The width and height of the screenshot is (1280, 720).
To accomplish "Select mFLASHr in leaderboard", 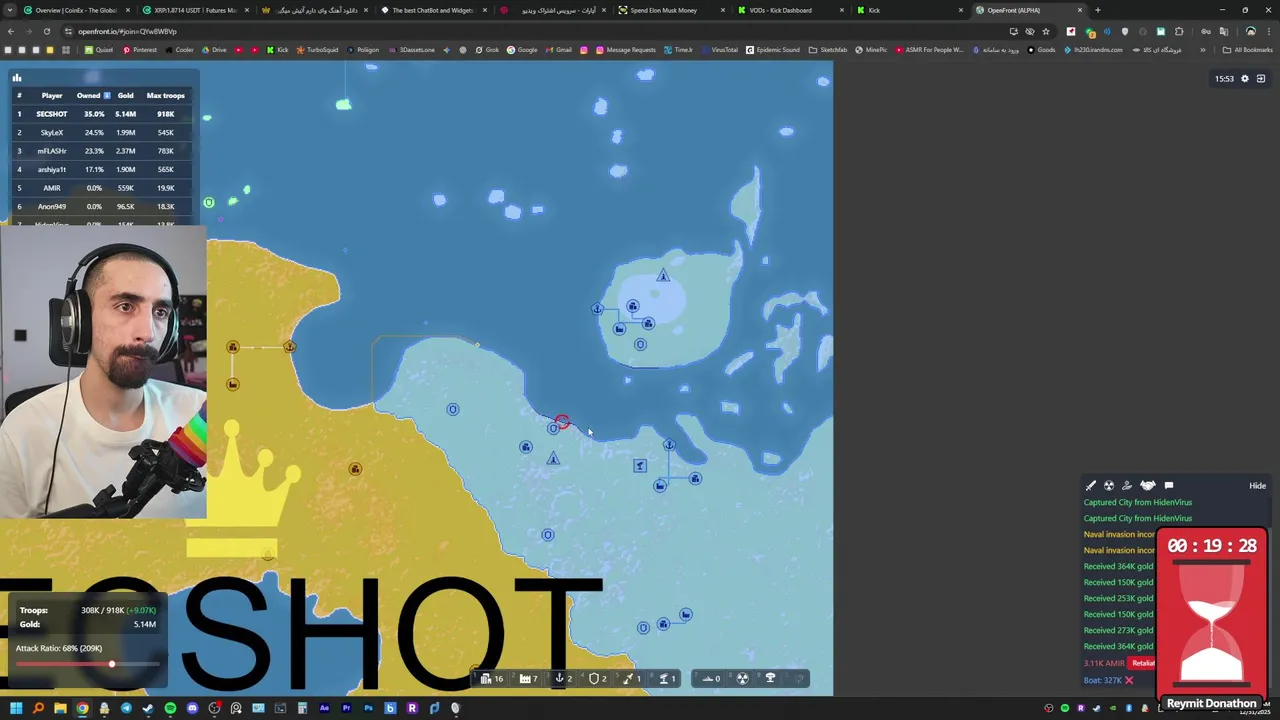I will (52, 151).
